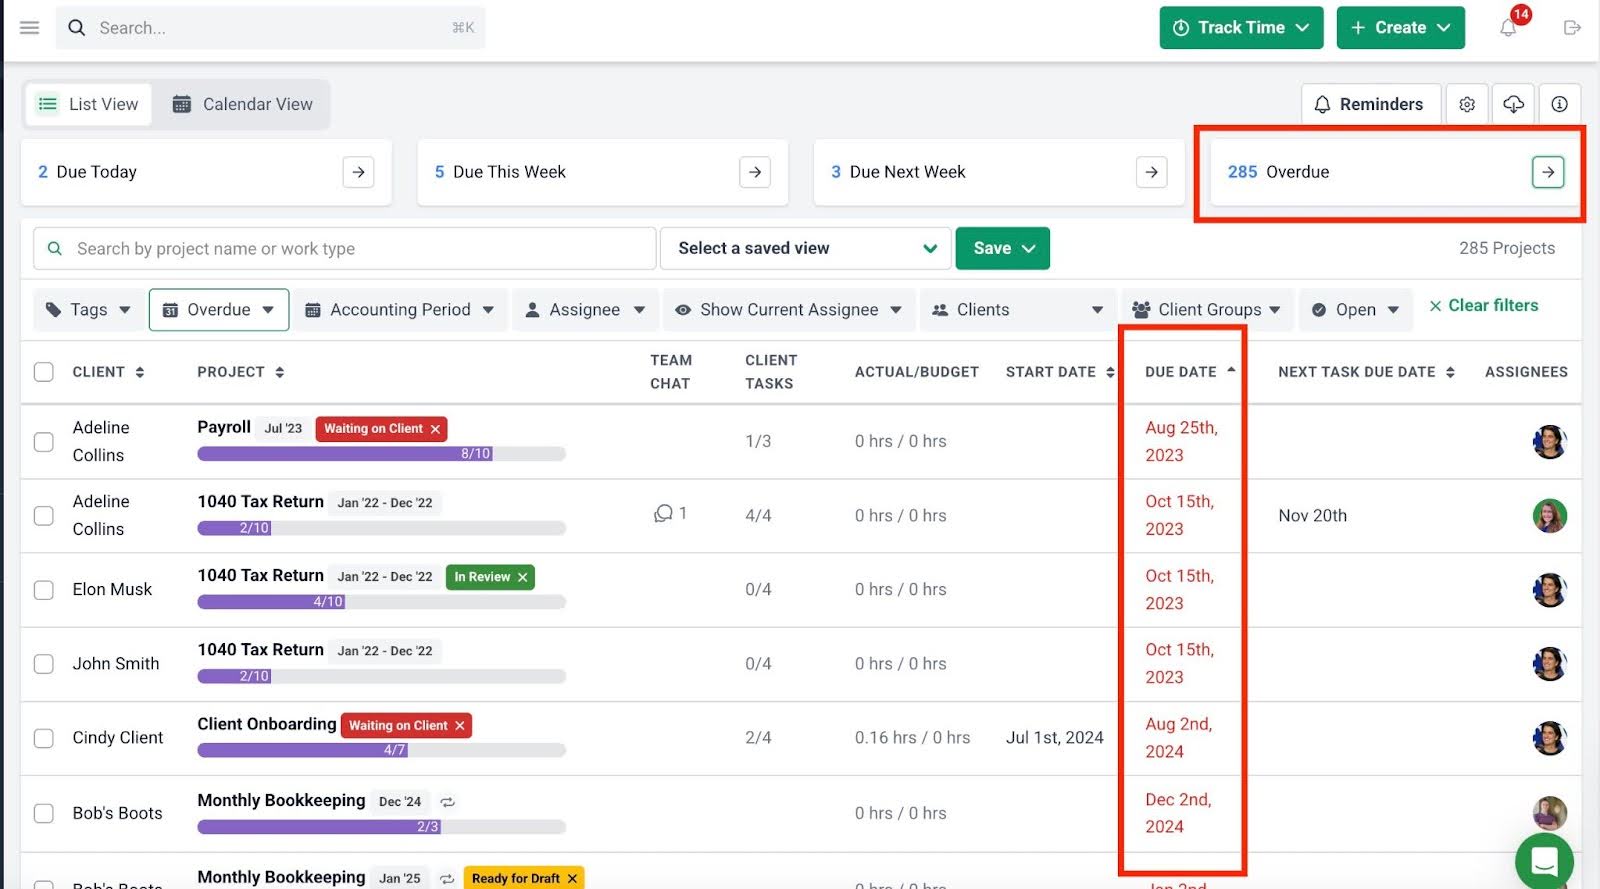Open the Client Onboarding project
Viewport: 1600px width, 889px height.
pos(267,724)
